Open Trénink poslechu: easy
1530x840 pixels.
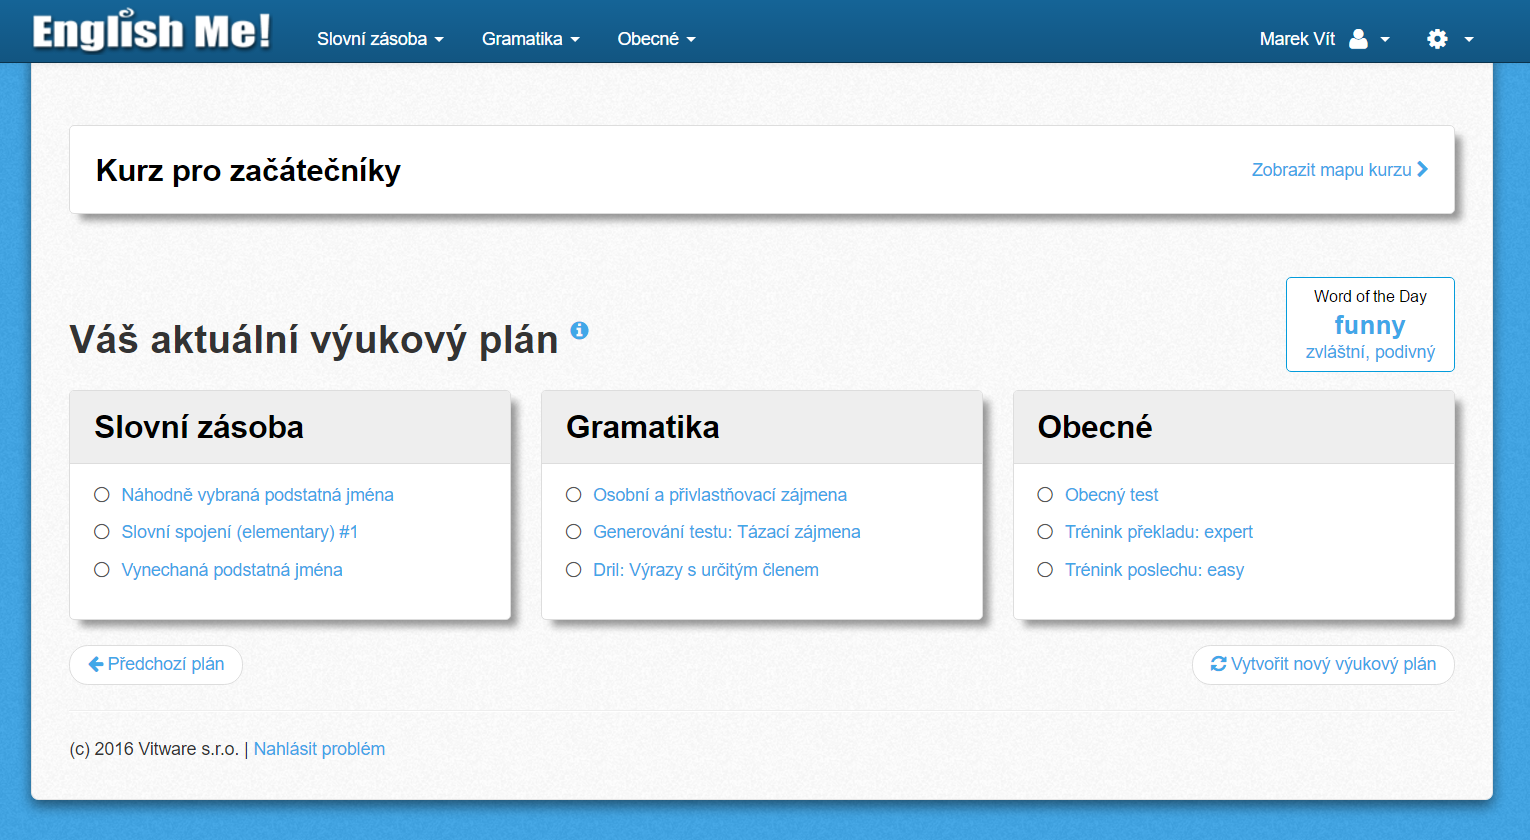point(1154,570)
